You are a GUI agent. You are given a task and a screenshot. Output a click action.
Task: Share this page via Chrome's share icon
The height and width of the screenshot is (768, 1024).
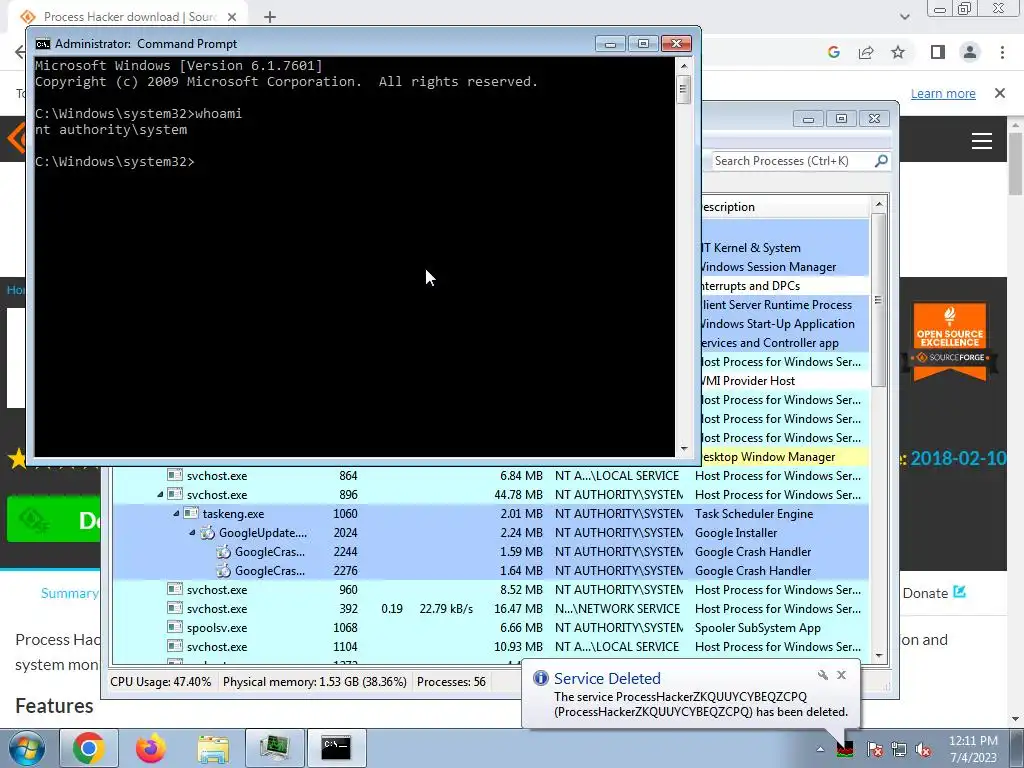point(866,52)
